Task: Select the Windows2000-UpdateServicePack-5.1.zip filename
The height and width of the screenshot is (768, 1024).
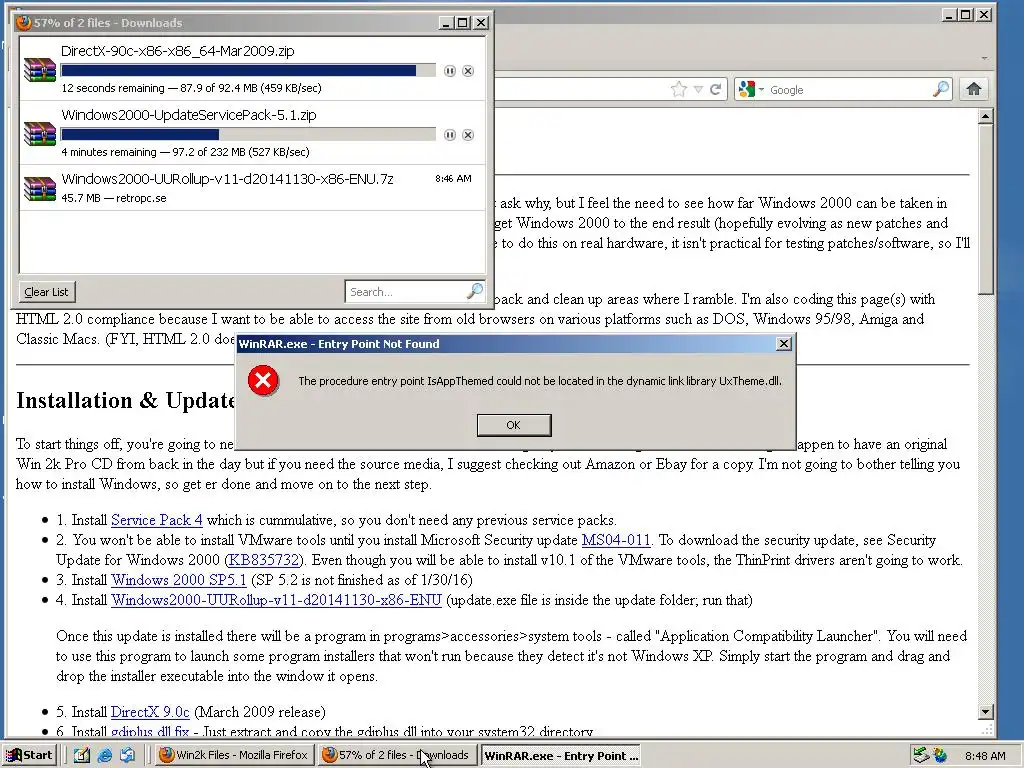Action: (189, 115)
